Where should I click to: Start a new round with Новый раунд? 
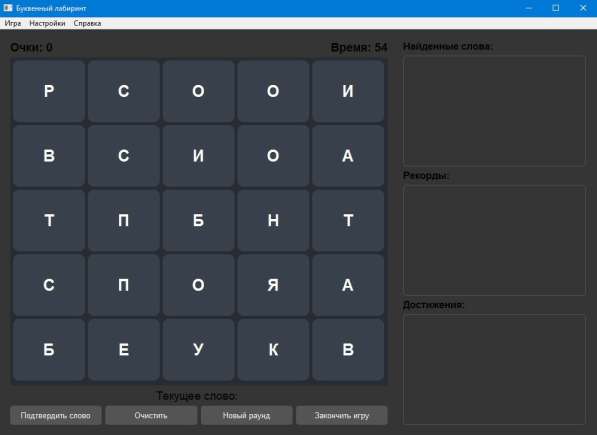246,416
